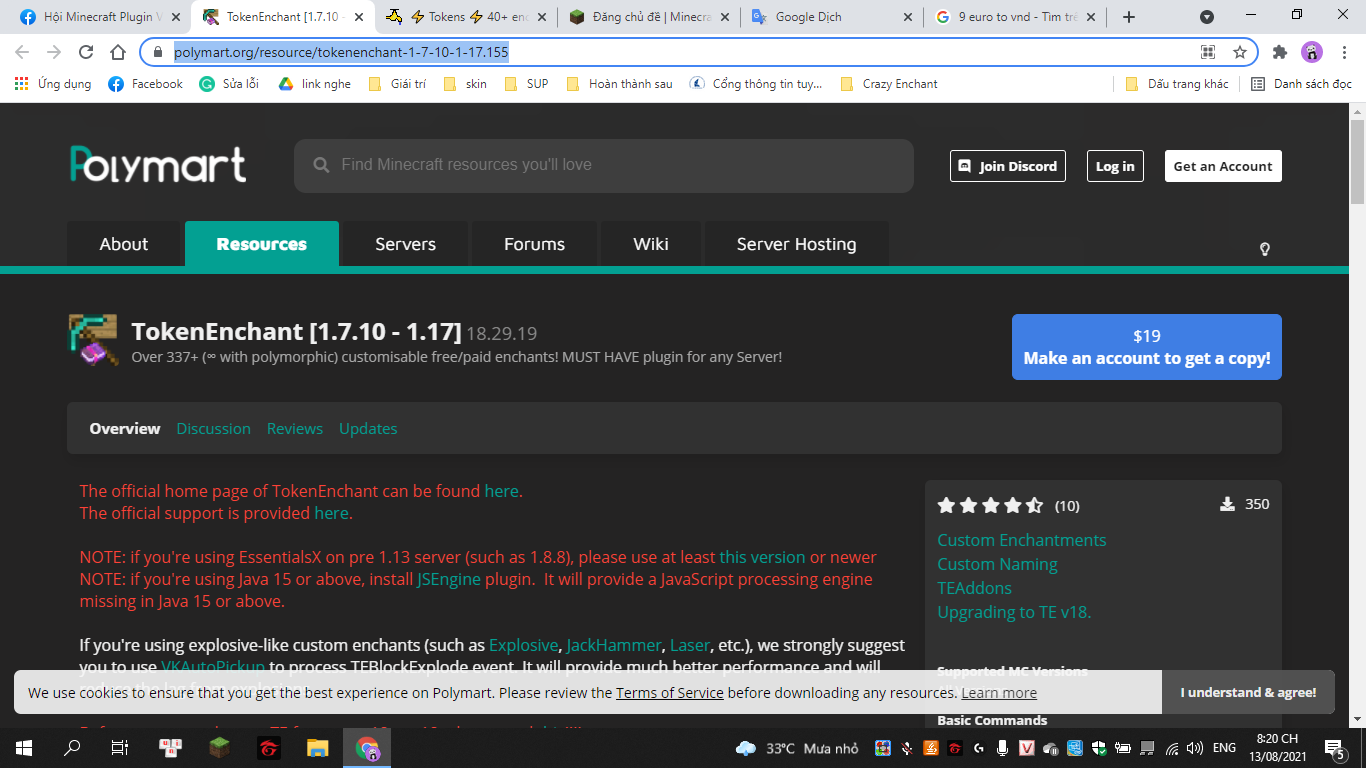Open Task View on the taskbar
This screenshot has width=1366, height=768.
click(x=119, y=747)
